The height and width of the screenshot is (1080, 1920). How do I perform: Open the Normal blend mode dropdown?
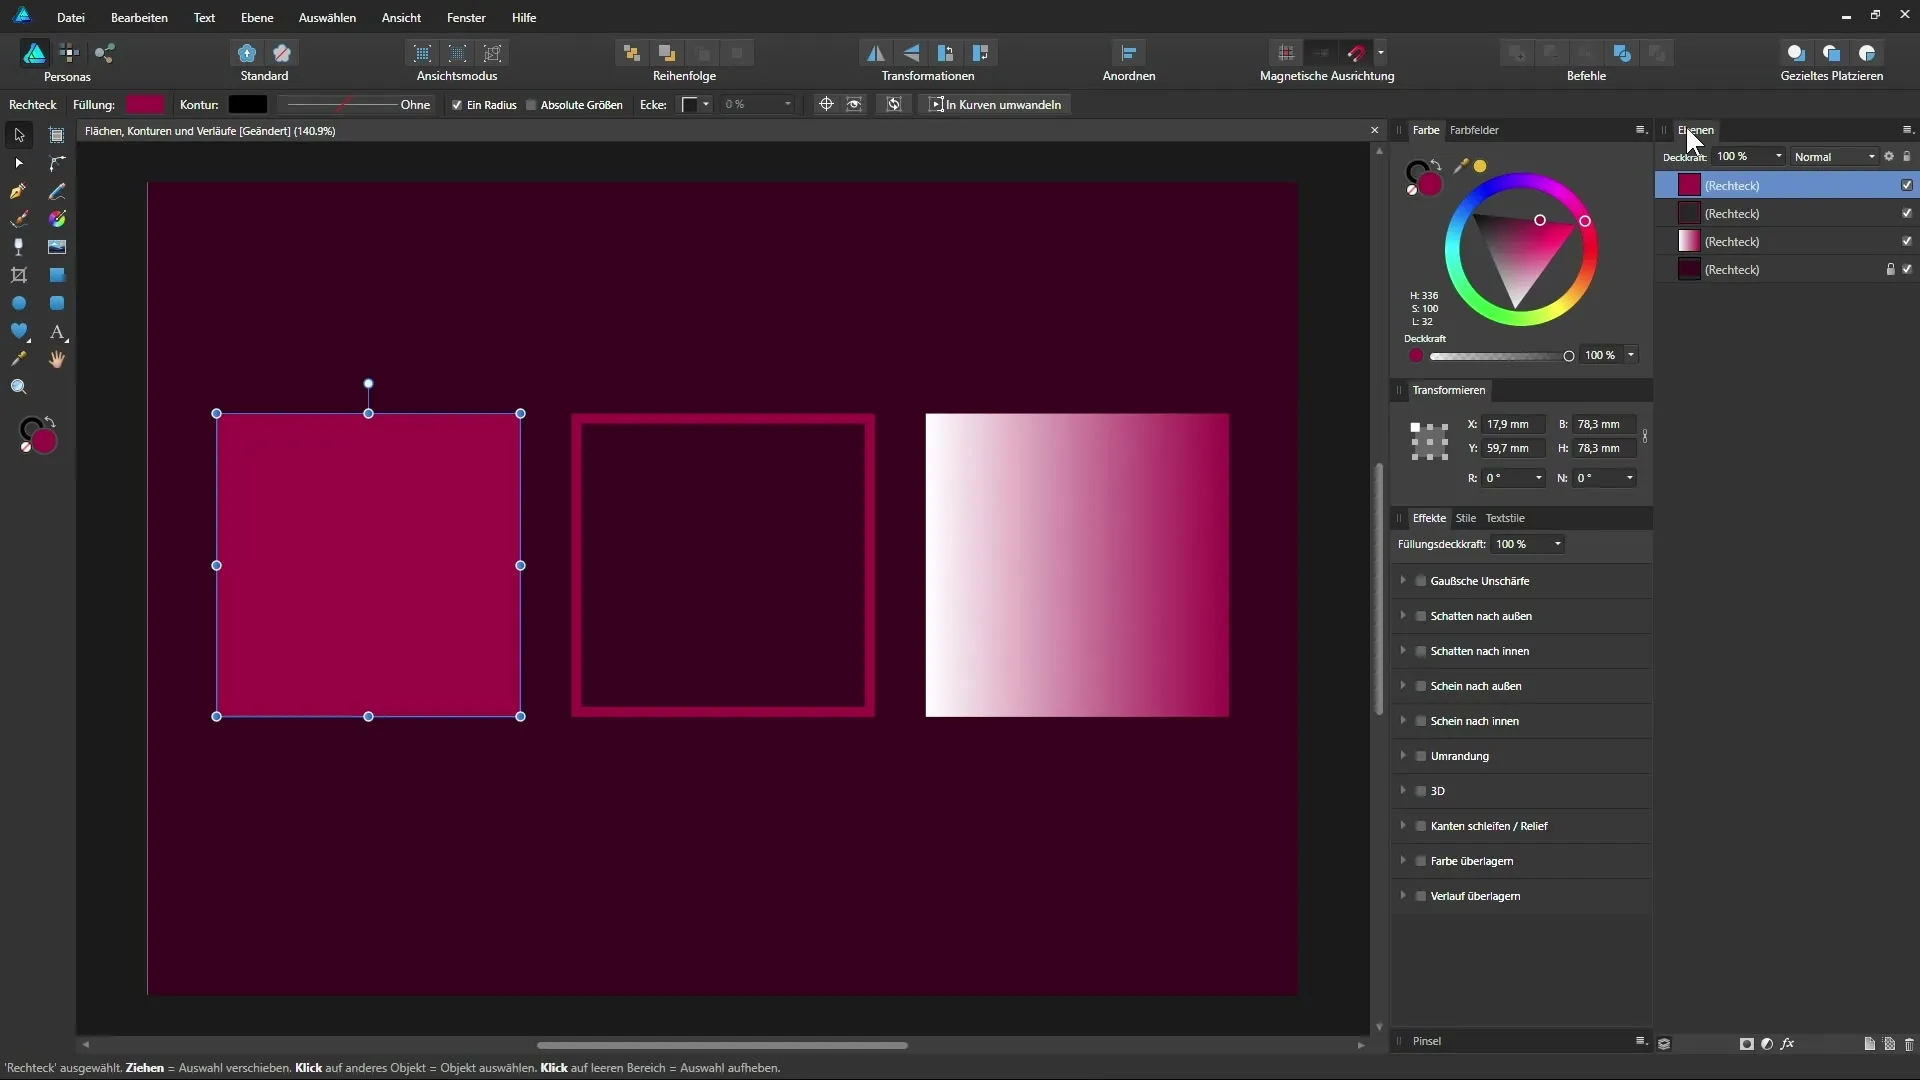pyautogui.click(x=1834, y=157)
